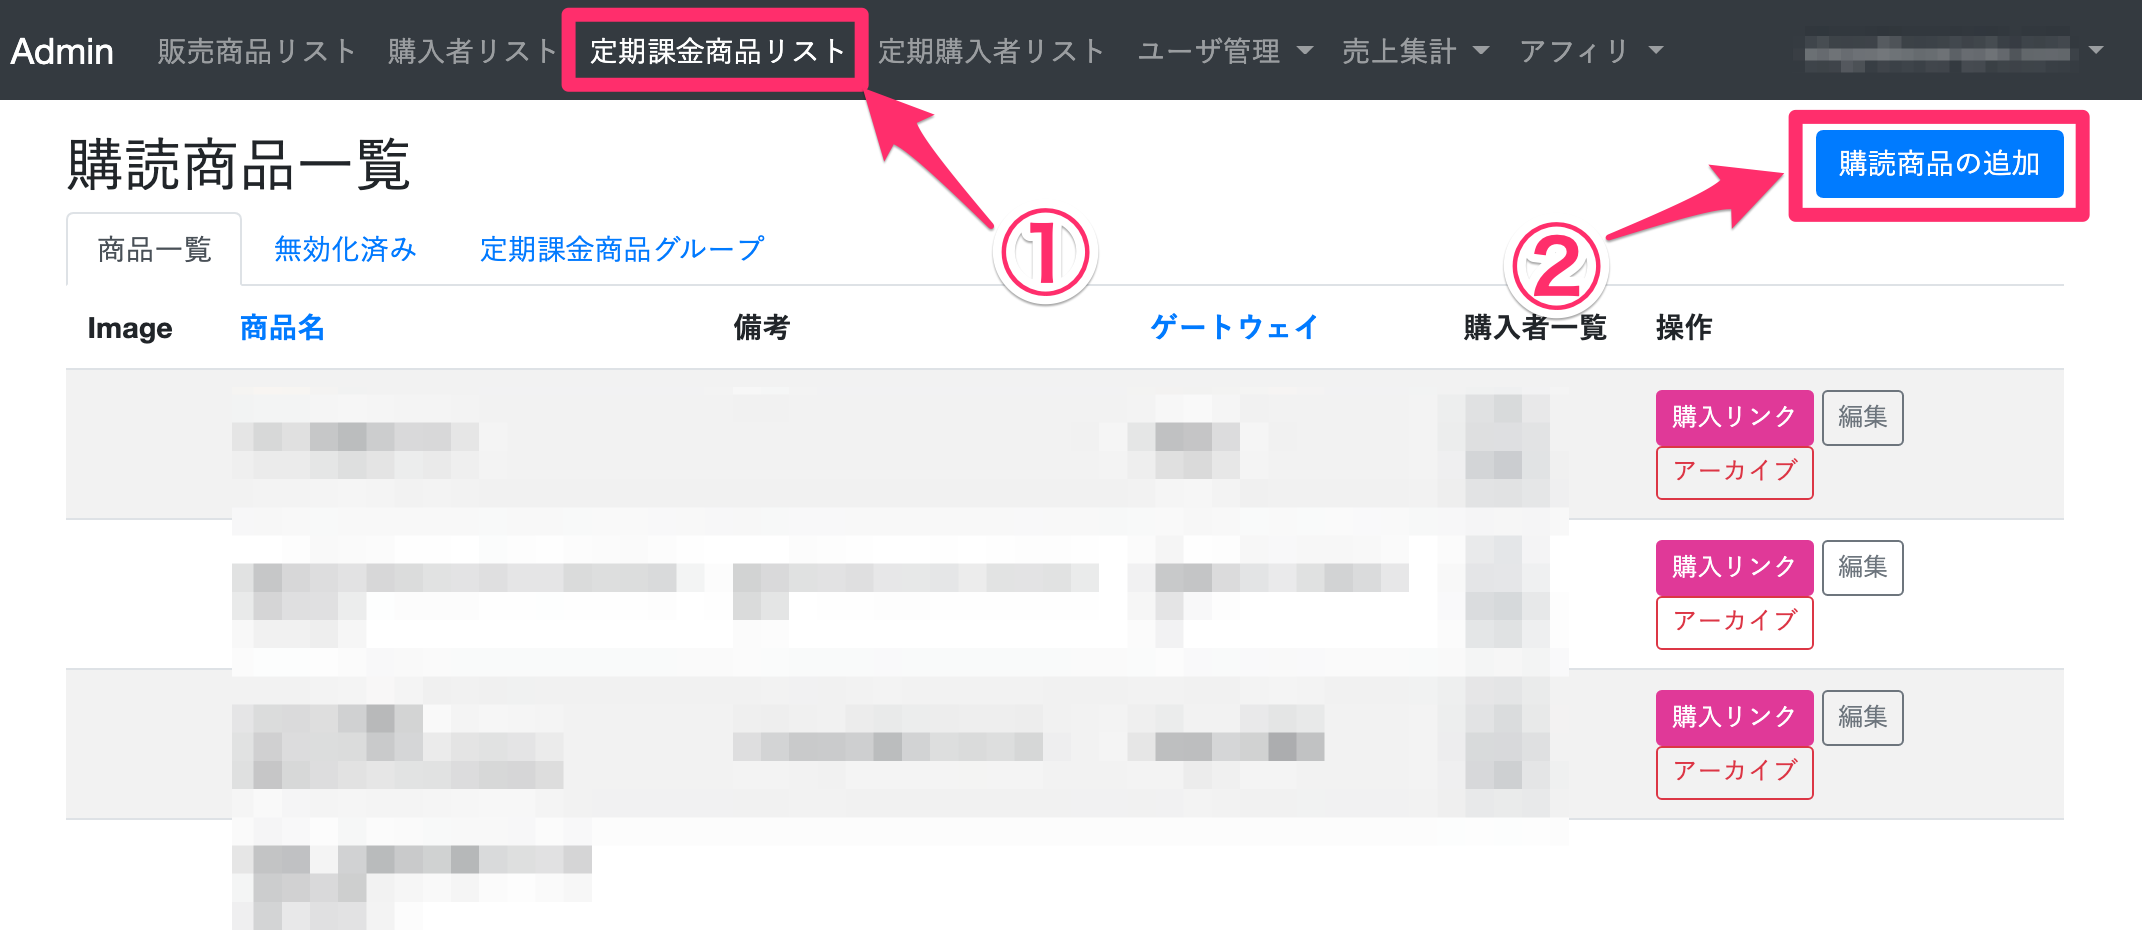Click the Admin brand logo

tap(62, 51)
